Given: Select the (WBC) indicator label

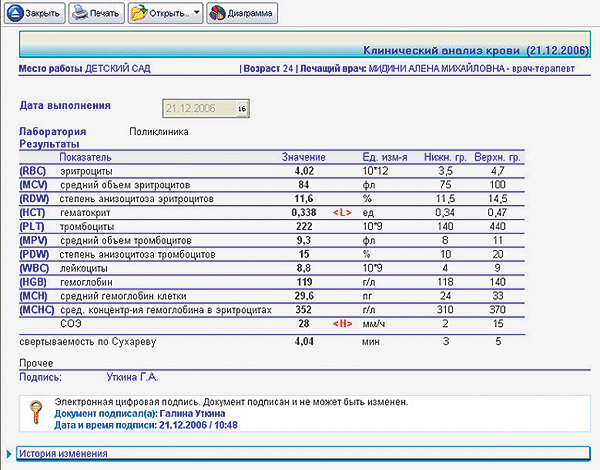Looking at the screenshot, I should (x=34, y=268).
